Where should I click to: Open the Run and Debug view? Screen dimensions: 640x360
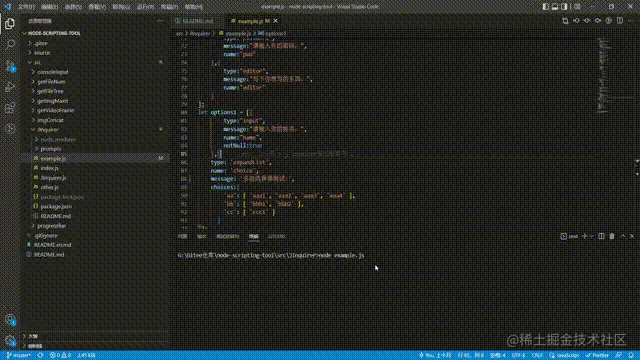(x=10, y=87)
